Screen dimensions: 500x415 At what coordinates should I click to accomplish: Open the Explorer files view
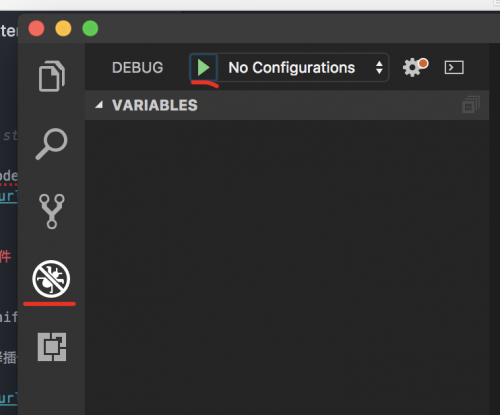tap(52, 76)
